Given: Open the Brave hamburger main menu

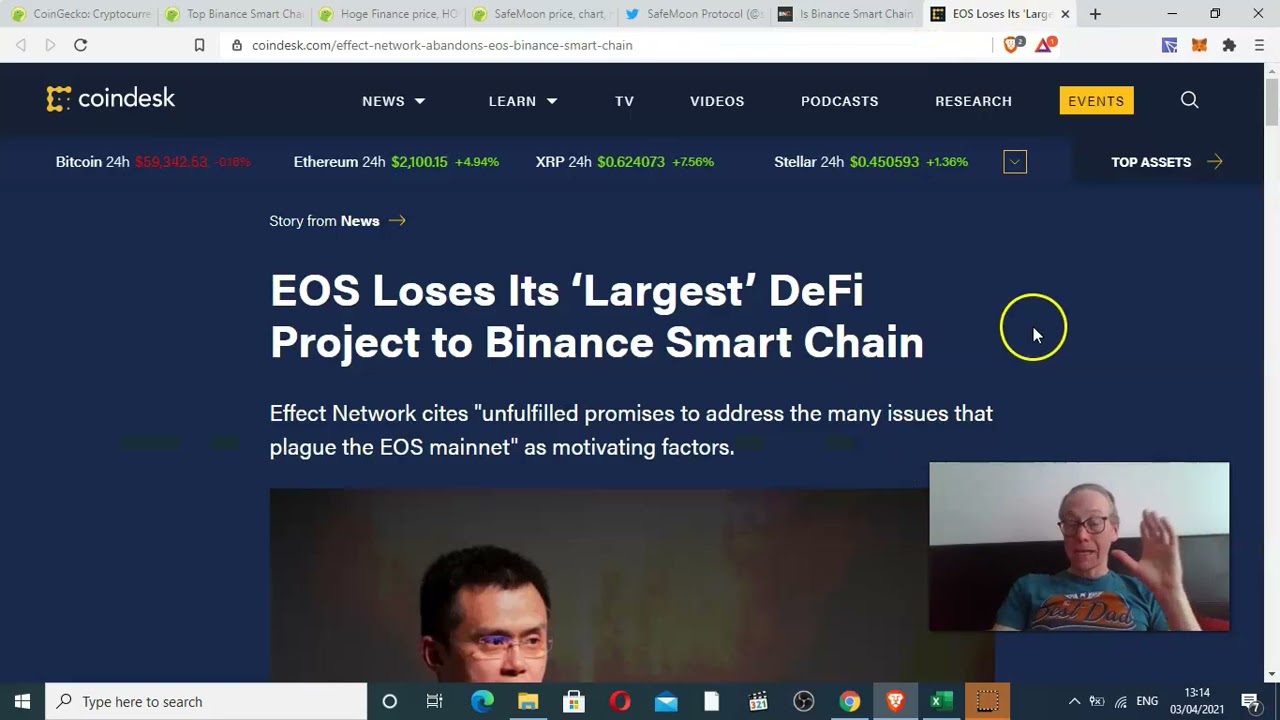Looking at the screenshot, I should [1259, 45].
